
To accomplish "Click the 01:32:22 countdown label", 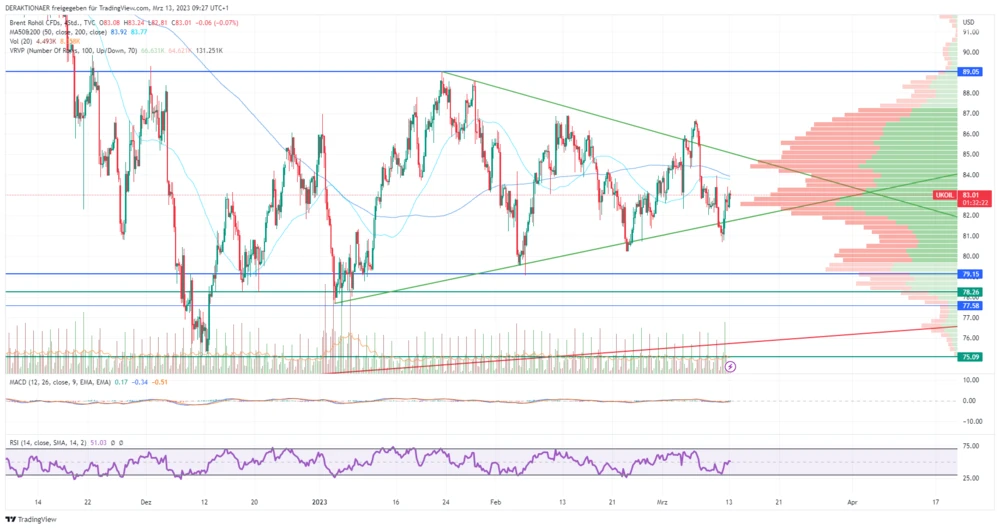I will (975, 203).
